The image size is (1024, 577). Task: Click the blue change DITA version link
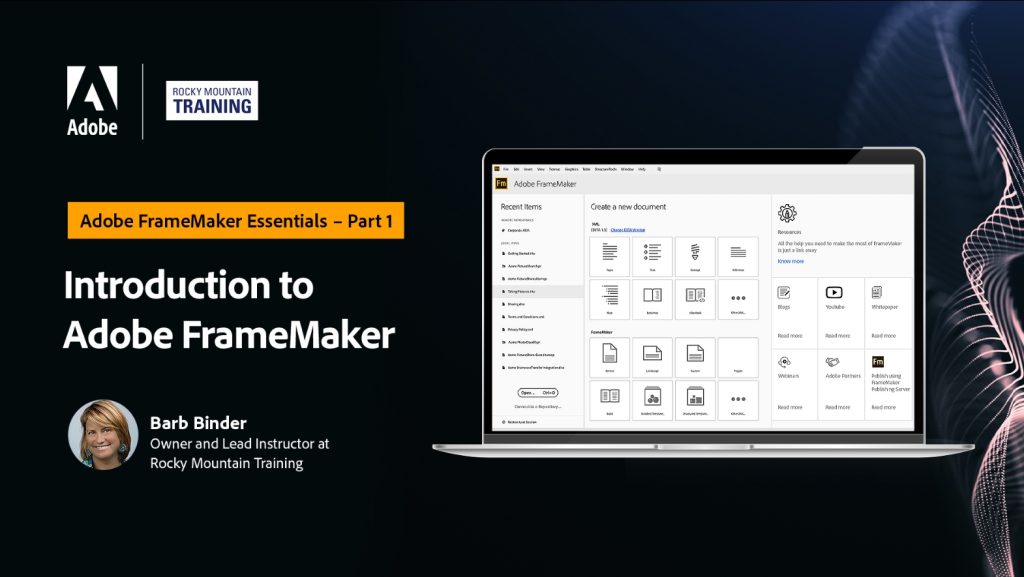pyautogui.click(x=628, y=230)
